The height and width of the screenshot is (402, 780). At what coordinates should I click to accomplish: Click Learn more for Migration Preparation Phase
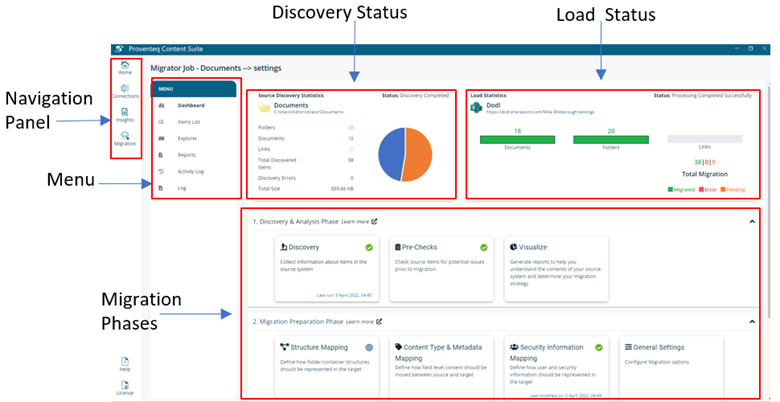tap(360, 322)
